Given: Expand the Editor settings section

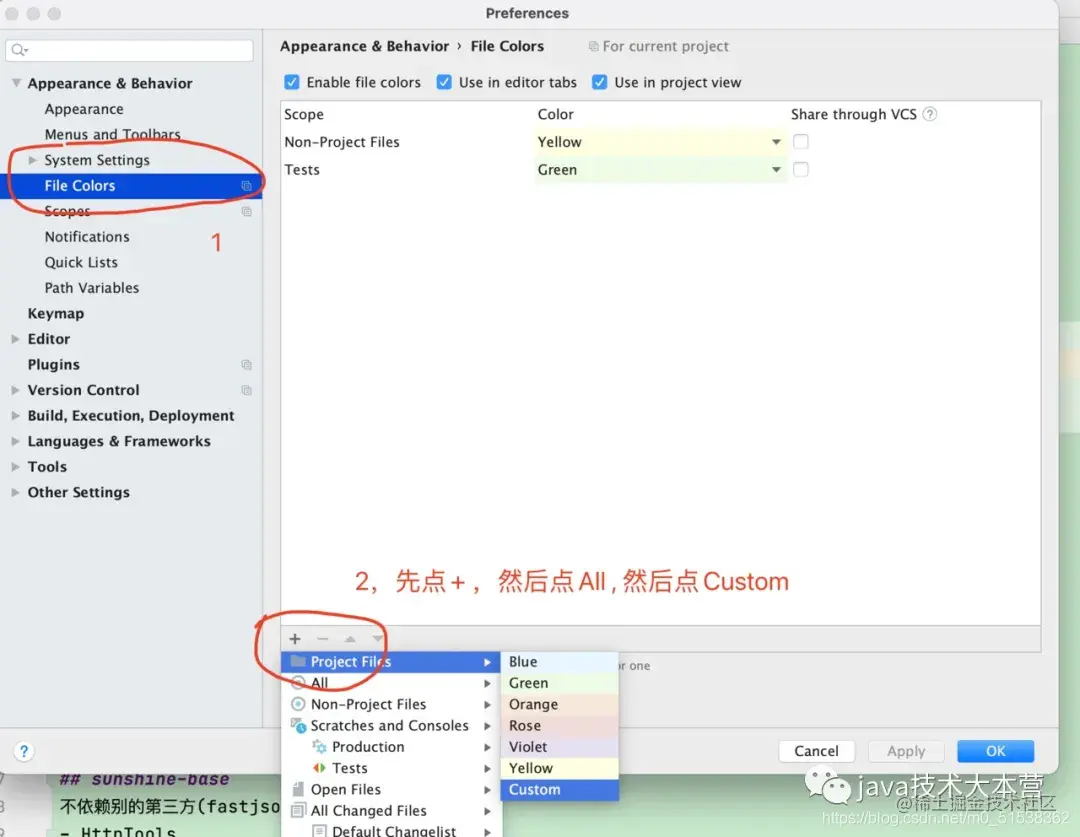Looking at the screenshot, I should [15, 339].
